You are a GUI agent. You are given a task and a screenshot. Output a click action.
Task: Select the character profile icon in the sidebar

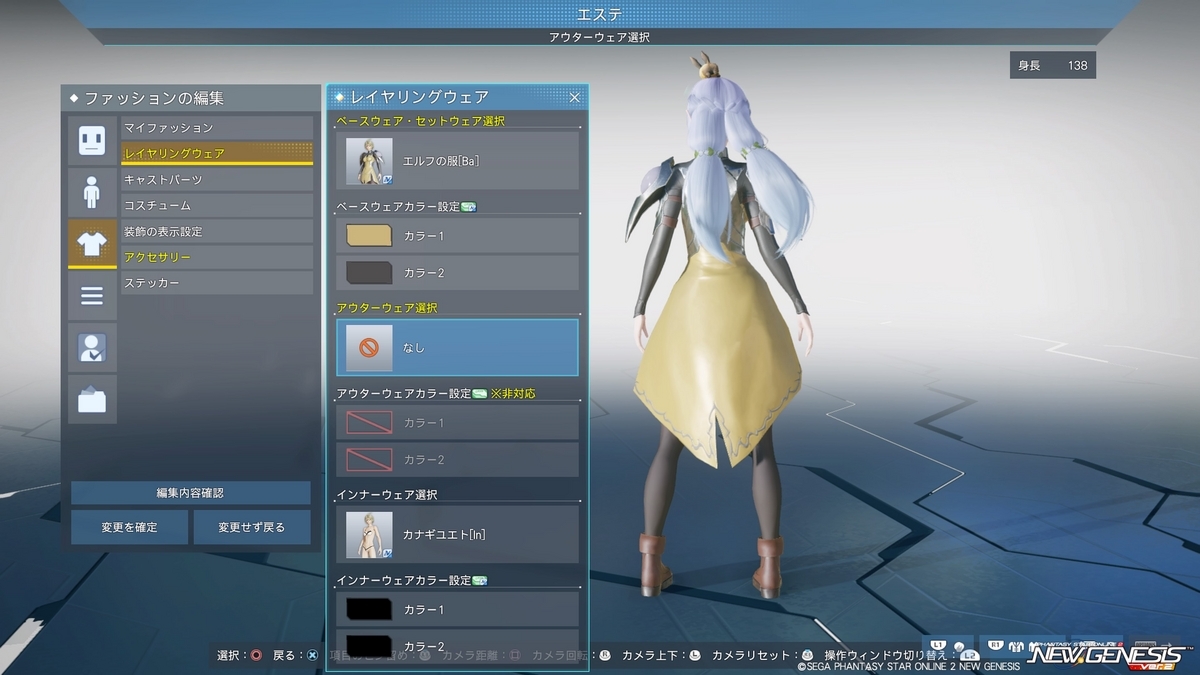tap(92, 348)
